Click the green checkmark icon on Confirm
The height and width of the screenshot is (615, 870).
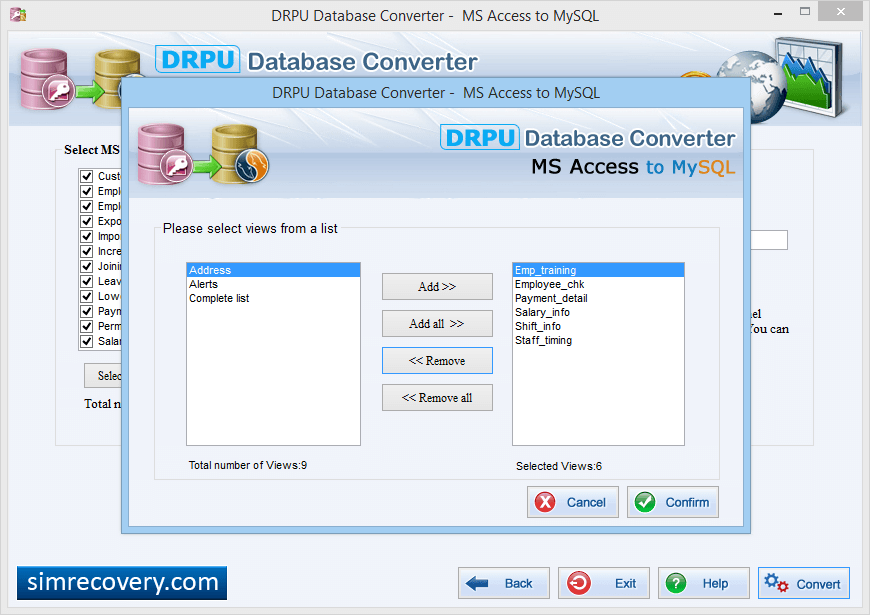click(x=645, y=502)
